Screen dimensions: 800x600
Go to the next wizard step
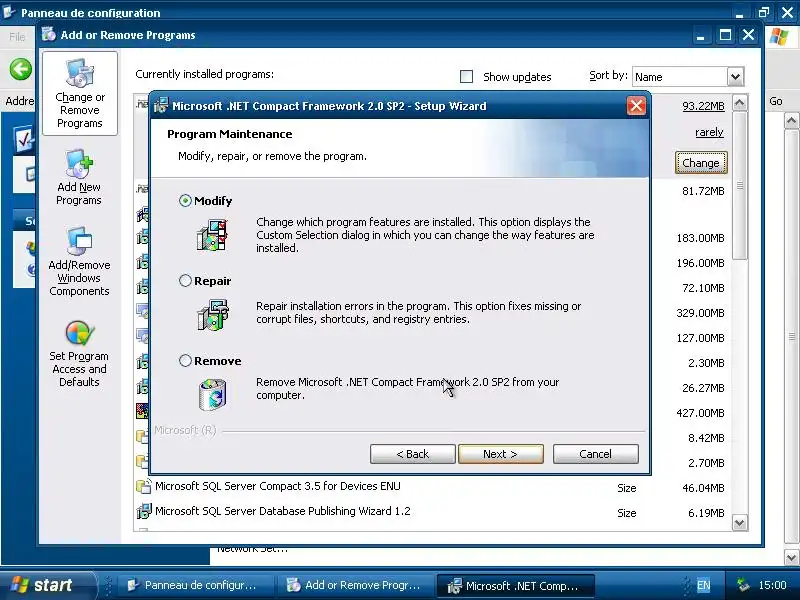point(501,454)
